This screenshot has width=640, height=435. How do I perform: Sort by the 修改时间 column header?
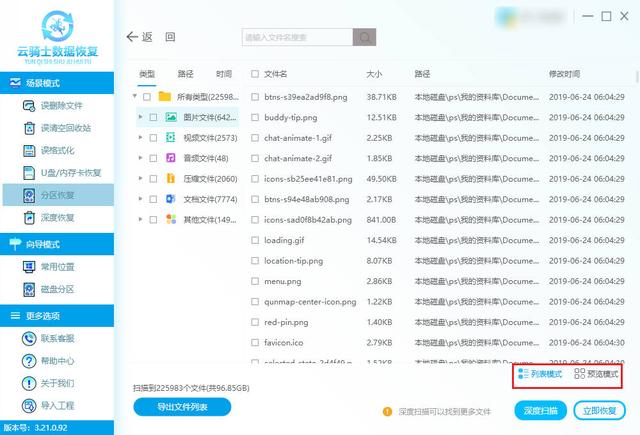[564, 74]
